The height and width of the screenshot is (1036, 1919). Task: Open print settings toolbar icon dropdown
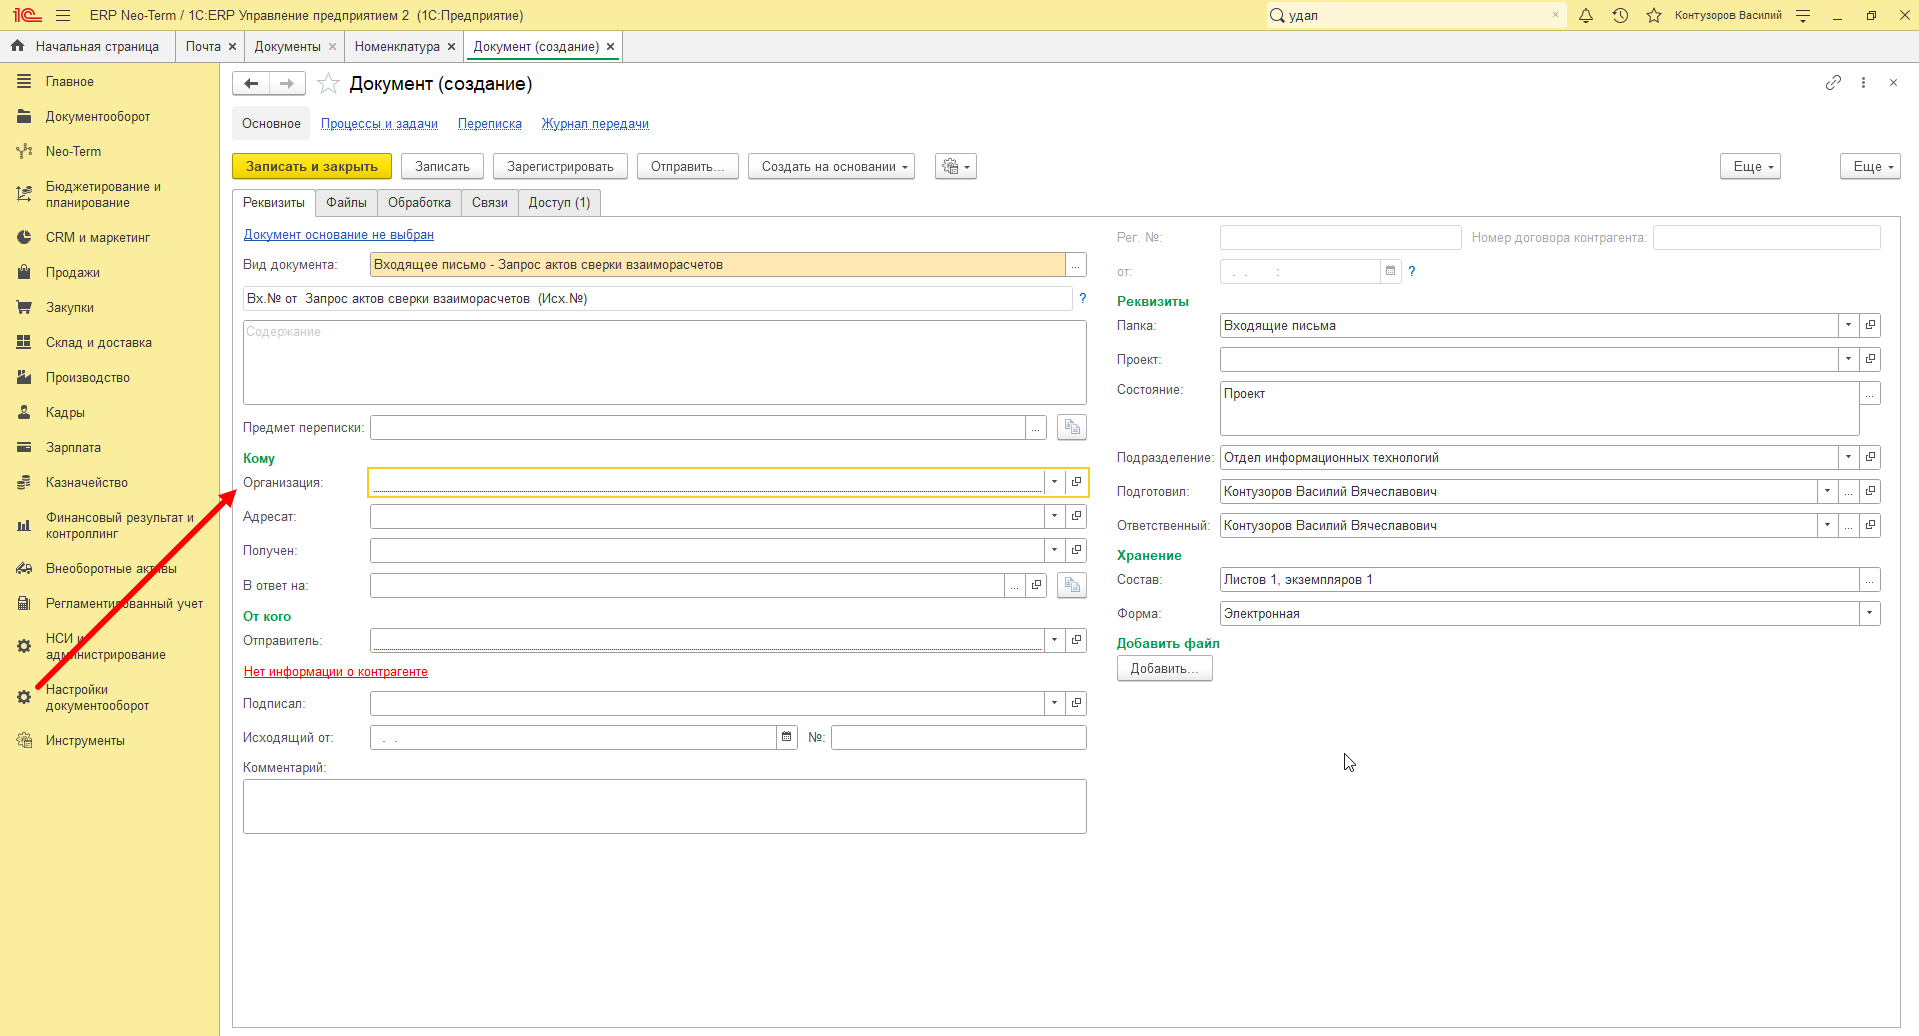coord(956,166)
